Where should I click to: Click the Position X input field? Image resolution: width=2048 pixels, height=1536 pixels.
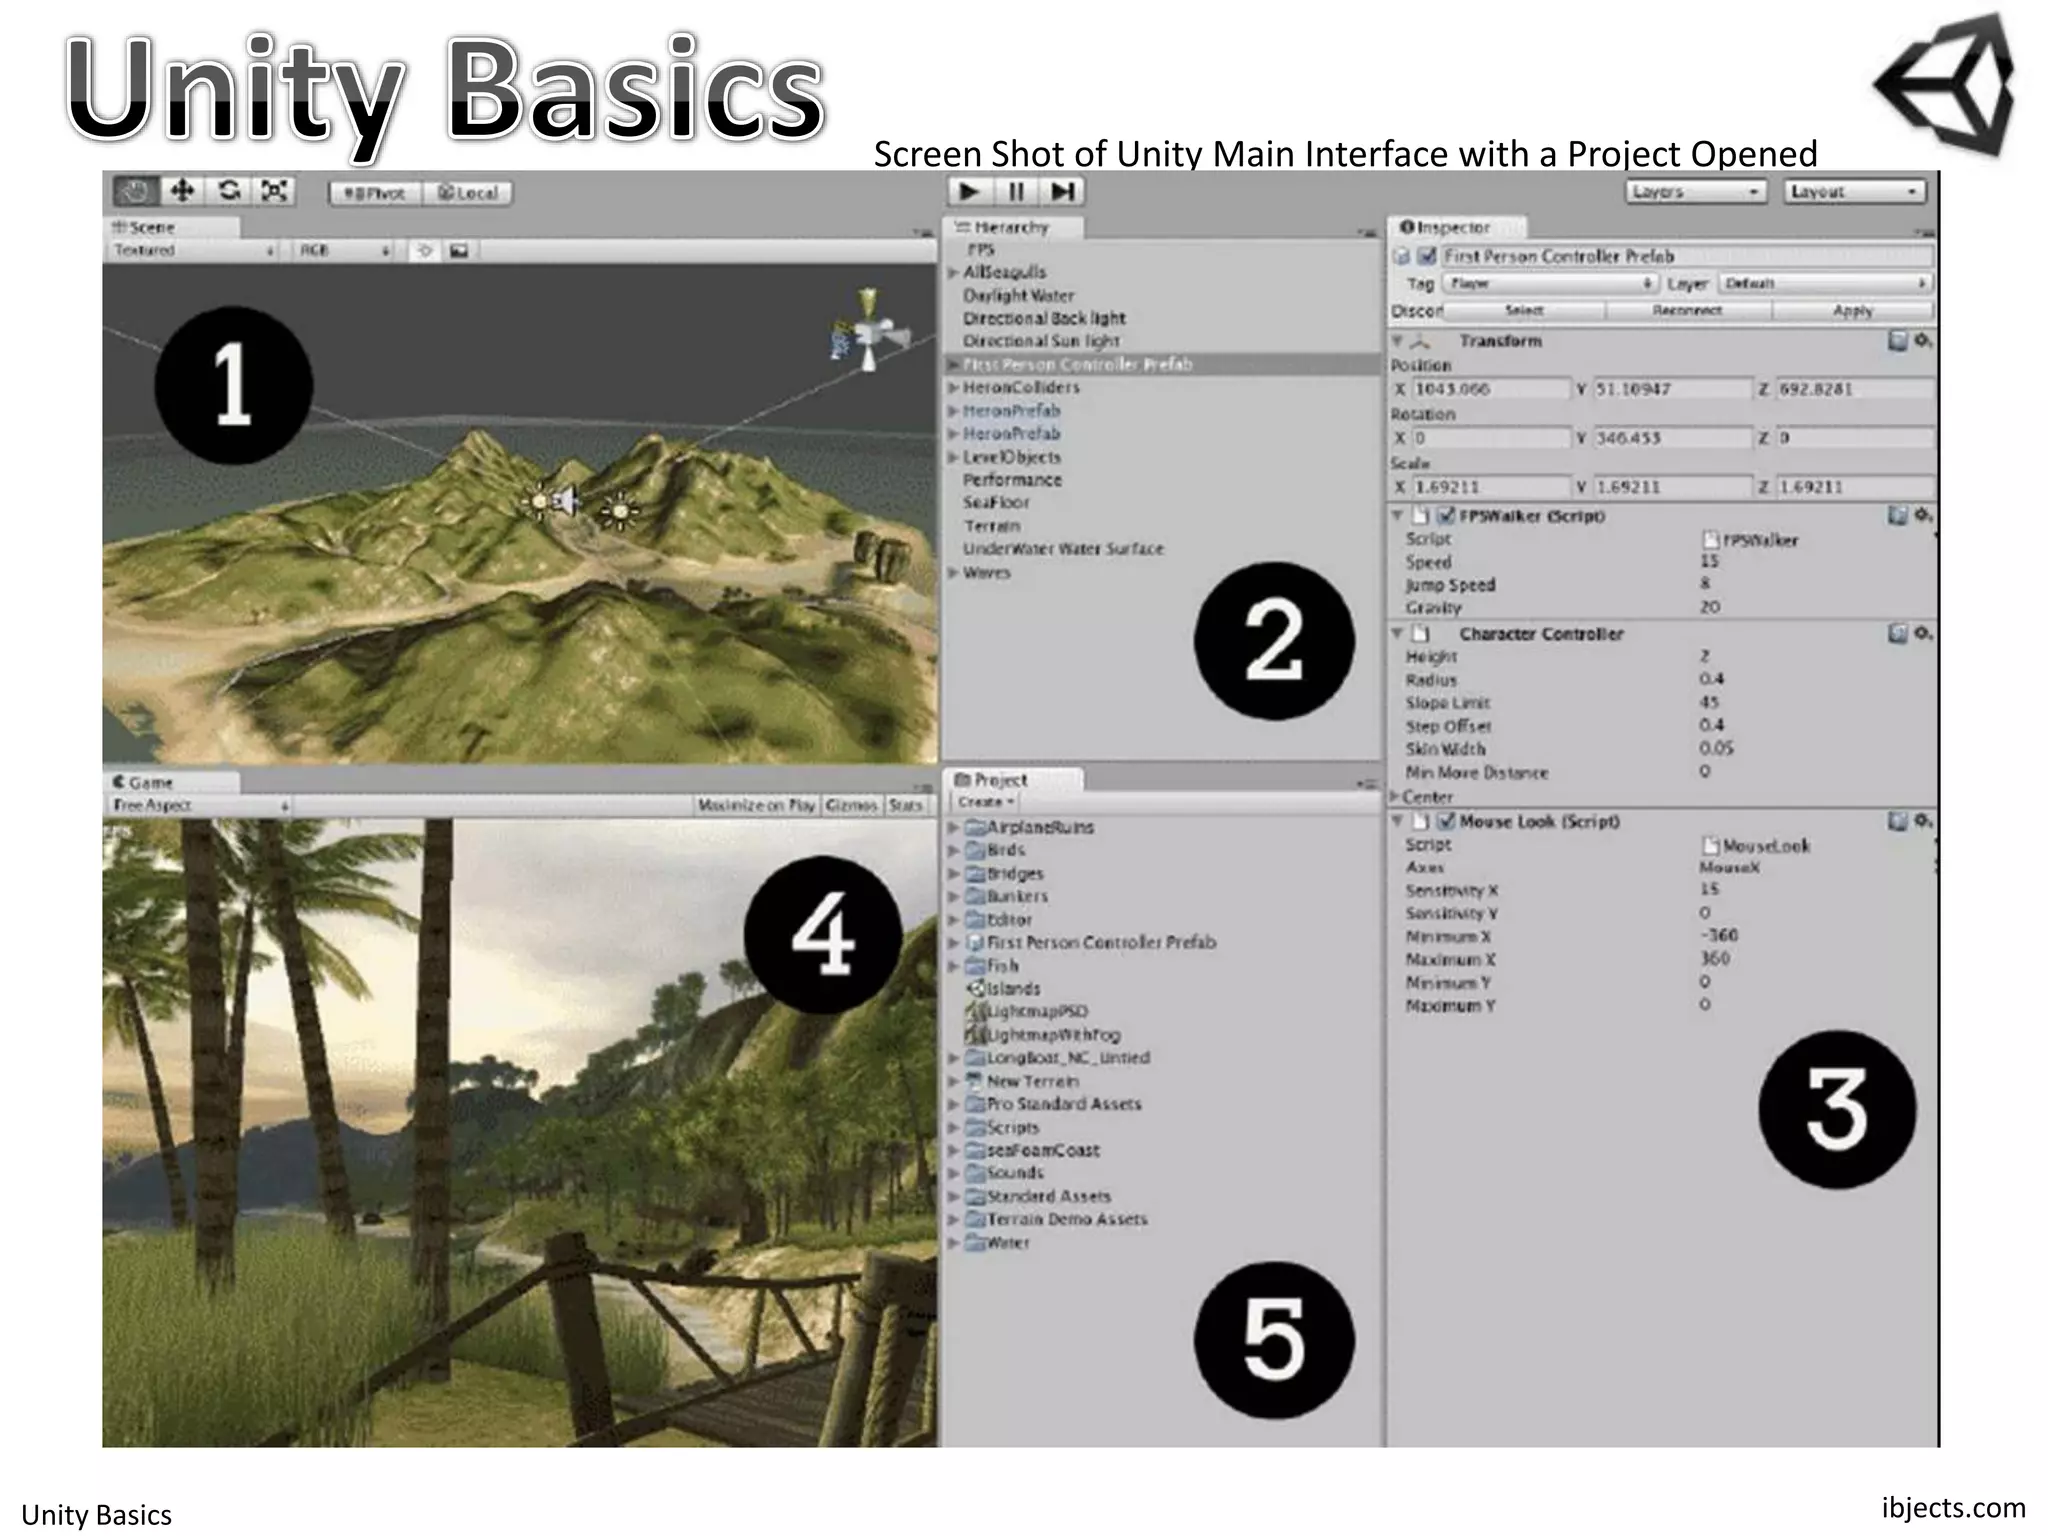[1489, 389]
